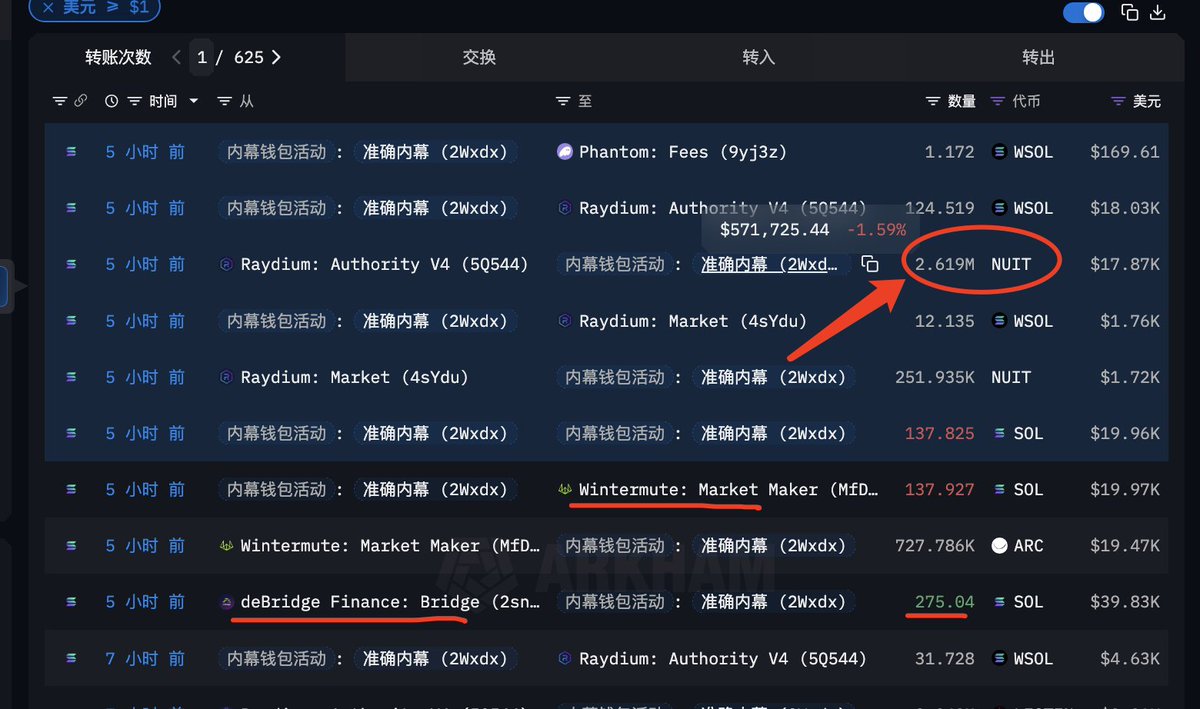The image size is (1200, 709).
Task: Click the Solana chain icon starting the $169.61 row
Action: [71, 152]
